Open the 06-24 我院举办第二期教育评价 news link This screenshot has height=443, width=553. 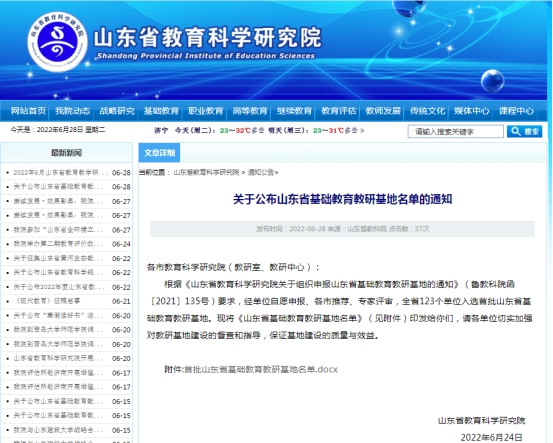click(58, 244)
